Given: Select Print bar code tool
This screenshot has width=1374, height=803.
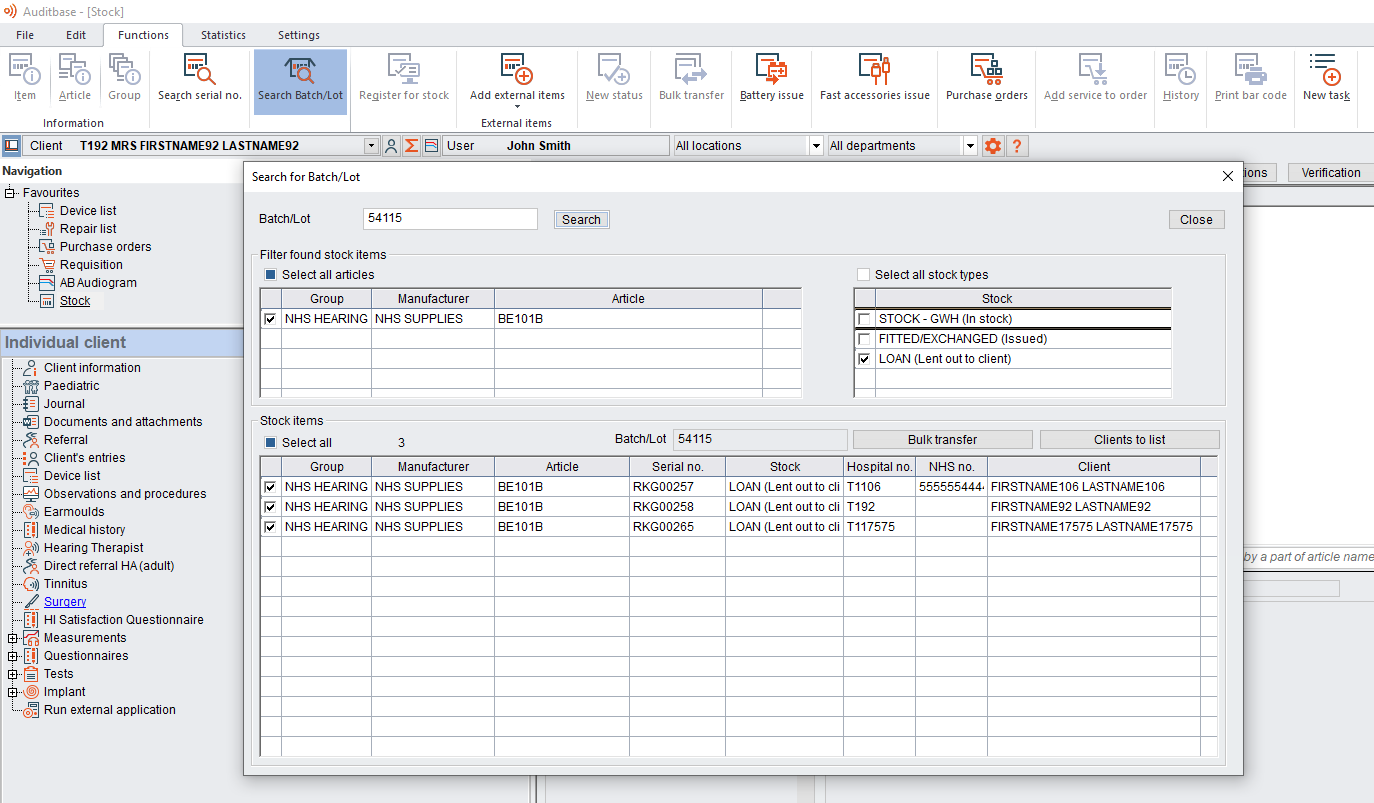Looking at the screenshot, I should click(1250, 77).
